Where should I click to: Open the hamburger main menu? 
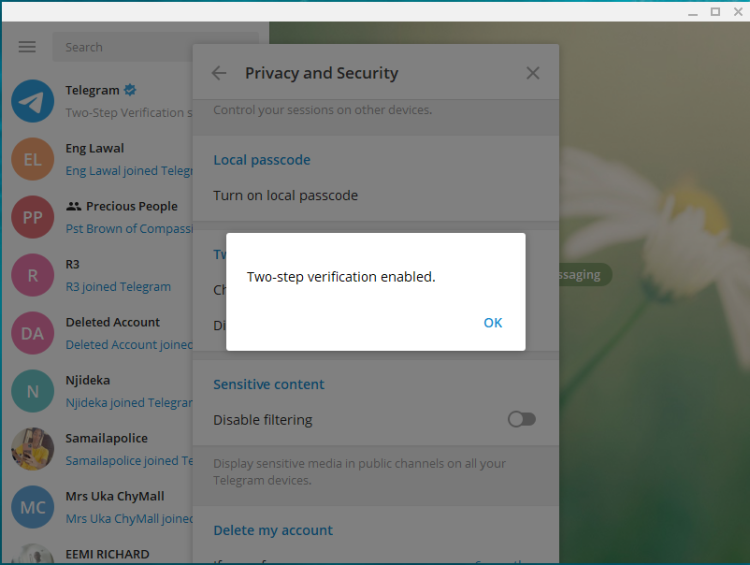tap(27, 47)
